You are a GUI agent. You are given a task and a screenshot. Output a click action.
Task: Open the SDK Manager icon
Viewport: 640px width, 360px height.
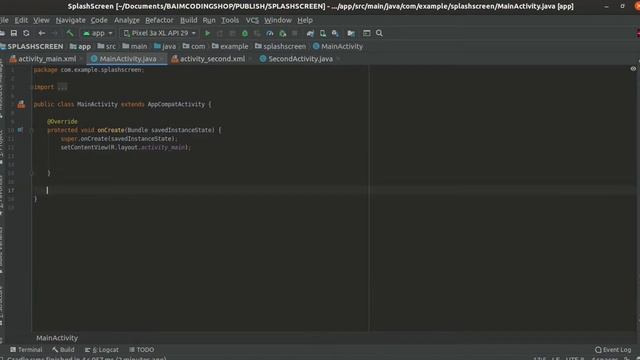tap(335, 33)
